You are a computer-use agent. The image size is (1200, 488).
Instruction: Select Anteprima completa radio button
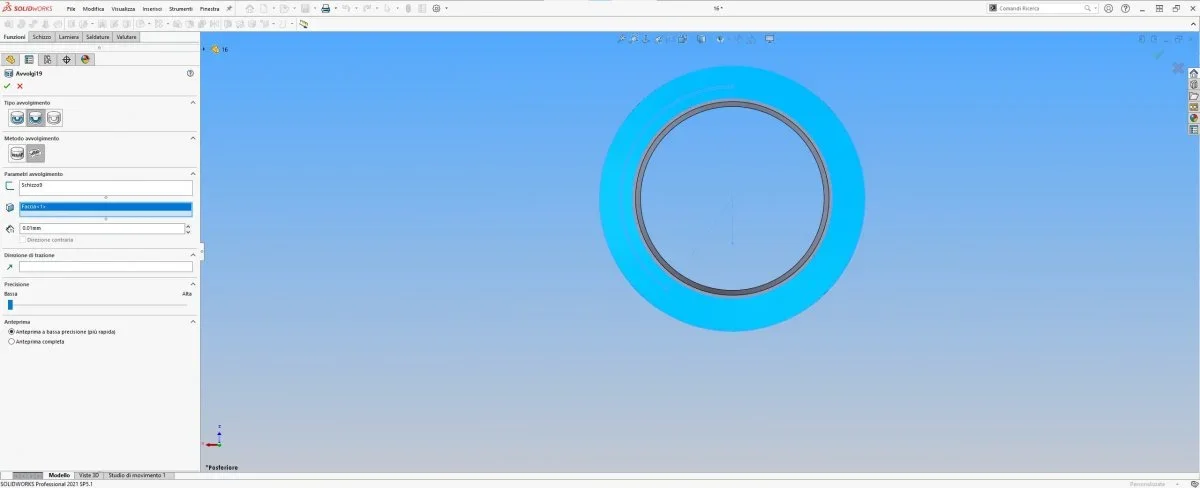[x=11, y=341]
